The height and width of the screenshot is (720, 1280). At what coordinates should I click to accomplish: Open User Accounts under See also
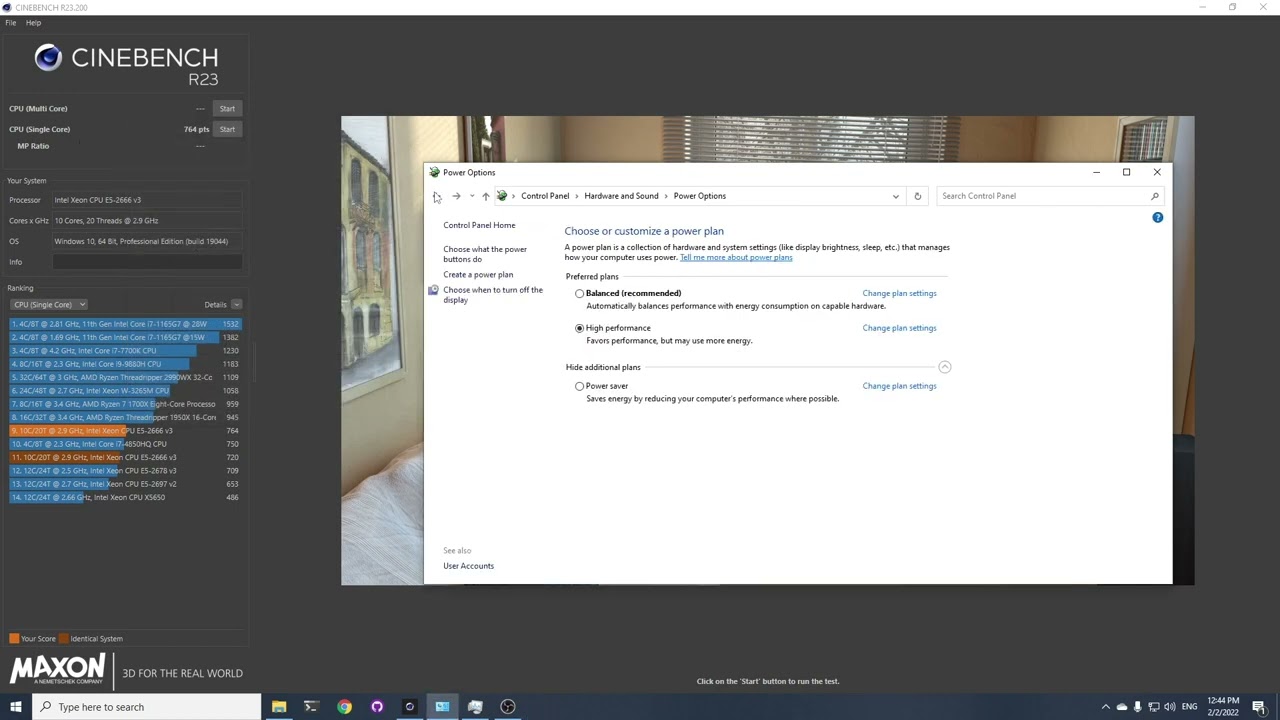(468, 566)
